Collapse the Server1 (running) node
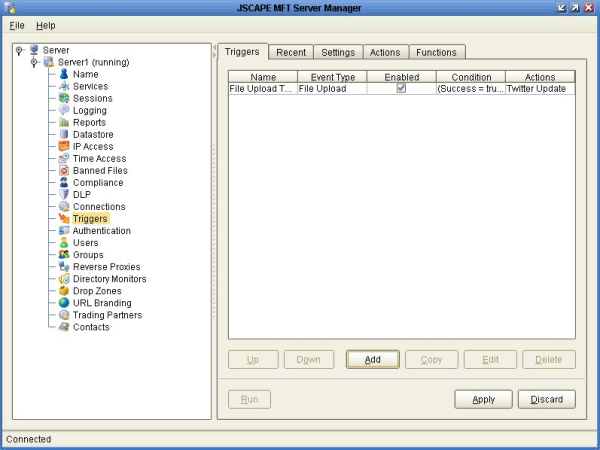Screen dimensions: 600x450 click(x=33, y=62)
